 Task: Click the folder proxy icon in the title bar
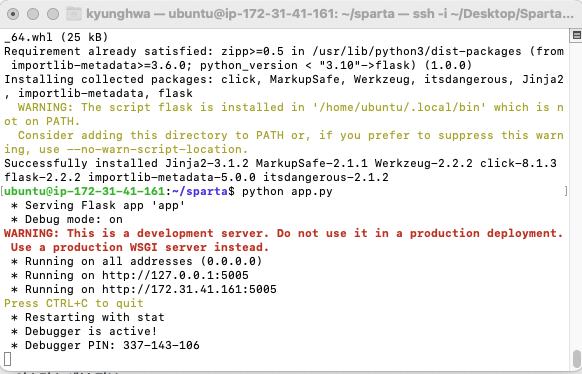click(74, 14)
